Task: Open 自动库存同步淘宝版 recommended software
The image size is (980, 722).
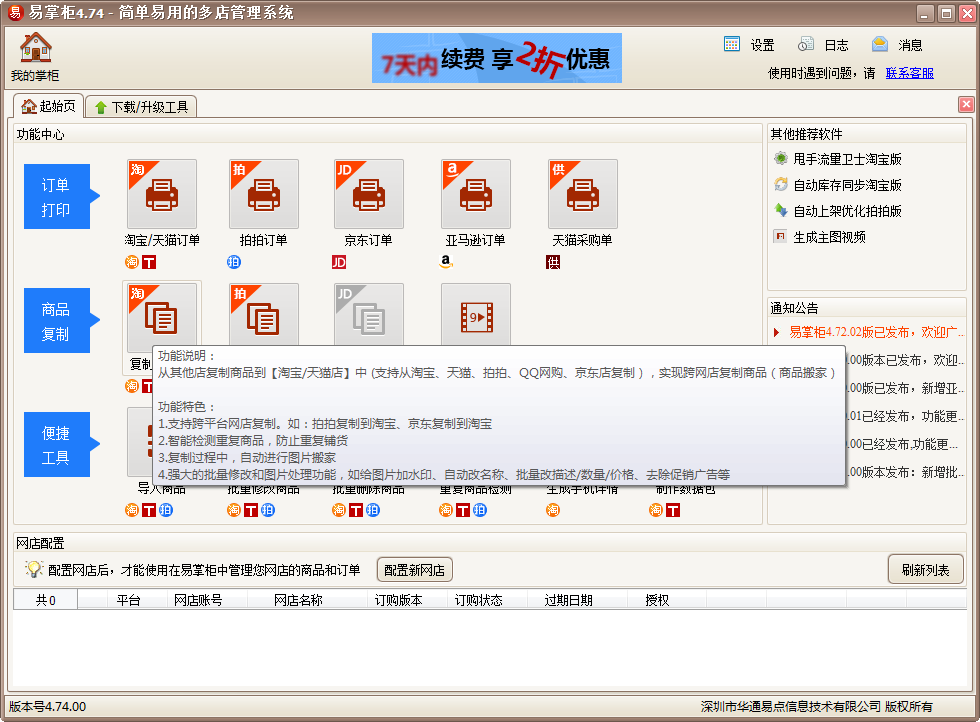Action: tap(847, 185)
